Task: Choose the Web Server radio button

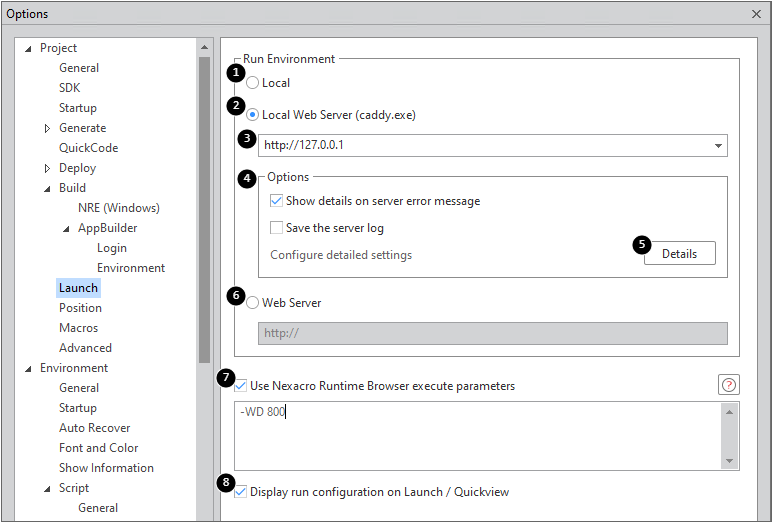Action: 253,303
